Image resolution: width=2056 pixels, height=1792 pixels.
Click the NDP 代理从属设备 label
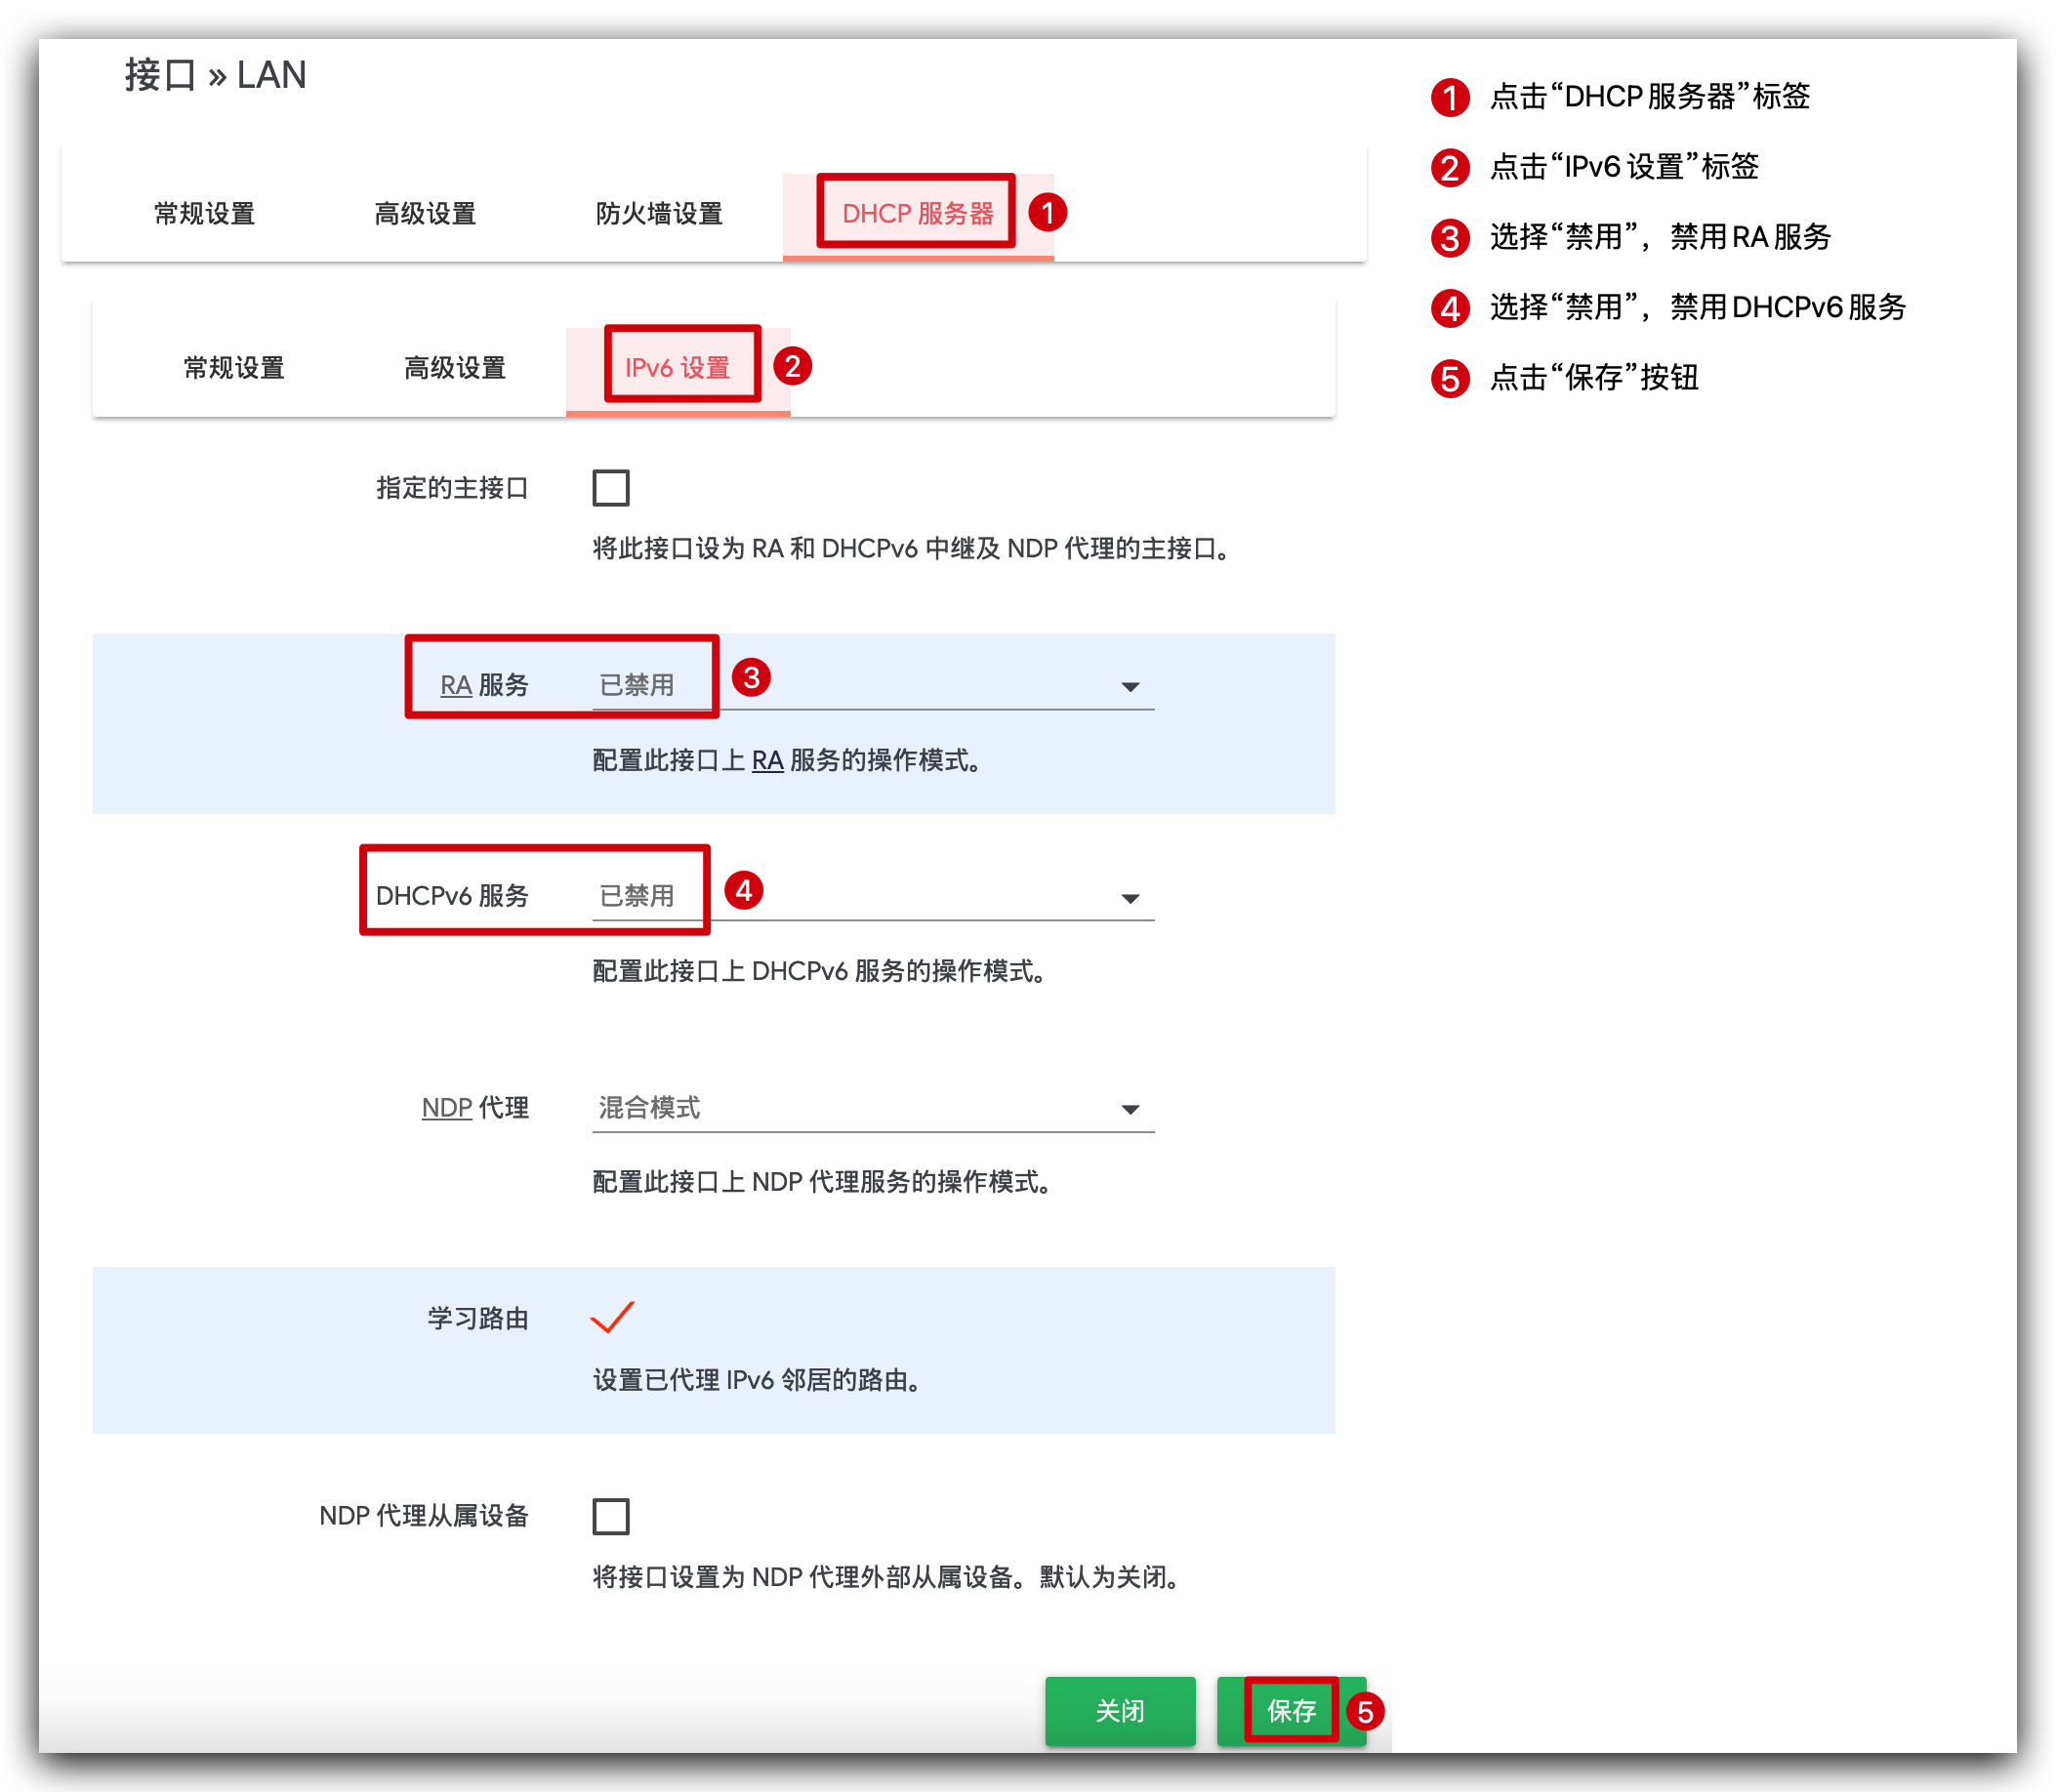tap(424, 1516)
